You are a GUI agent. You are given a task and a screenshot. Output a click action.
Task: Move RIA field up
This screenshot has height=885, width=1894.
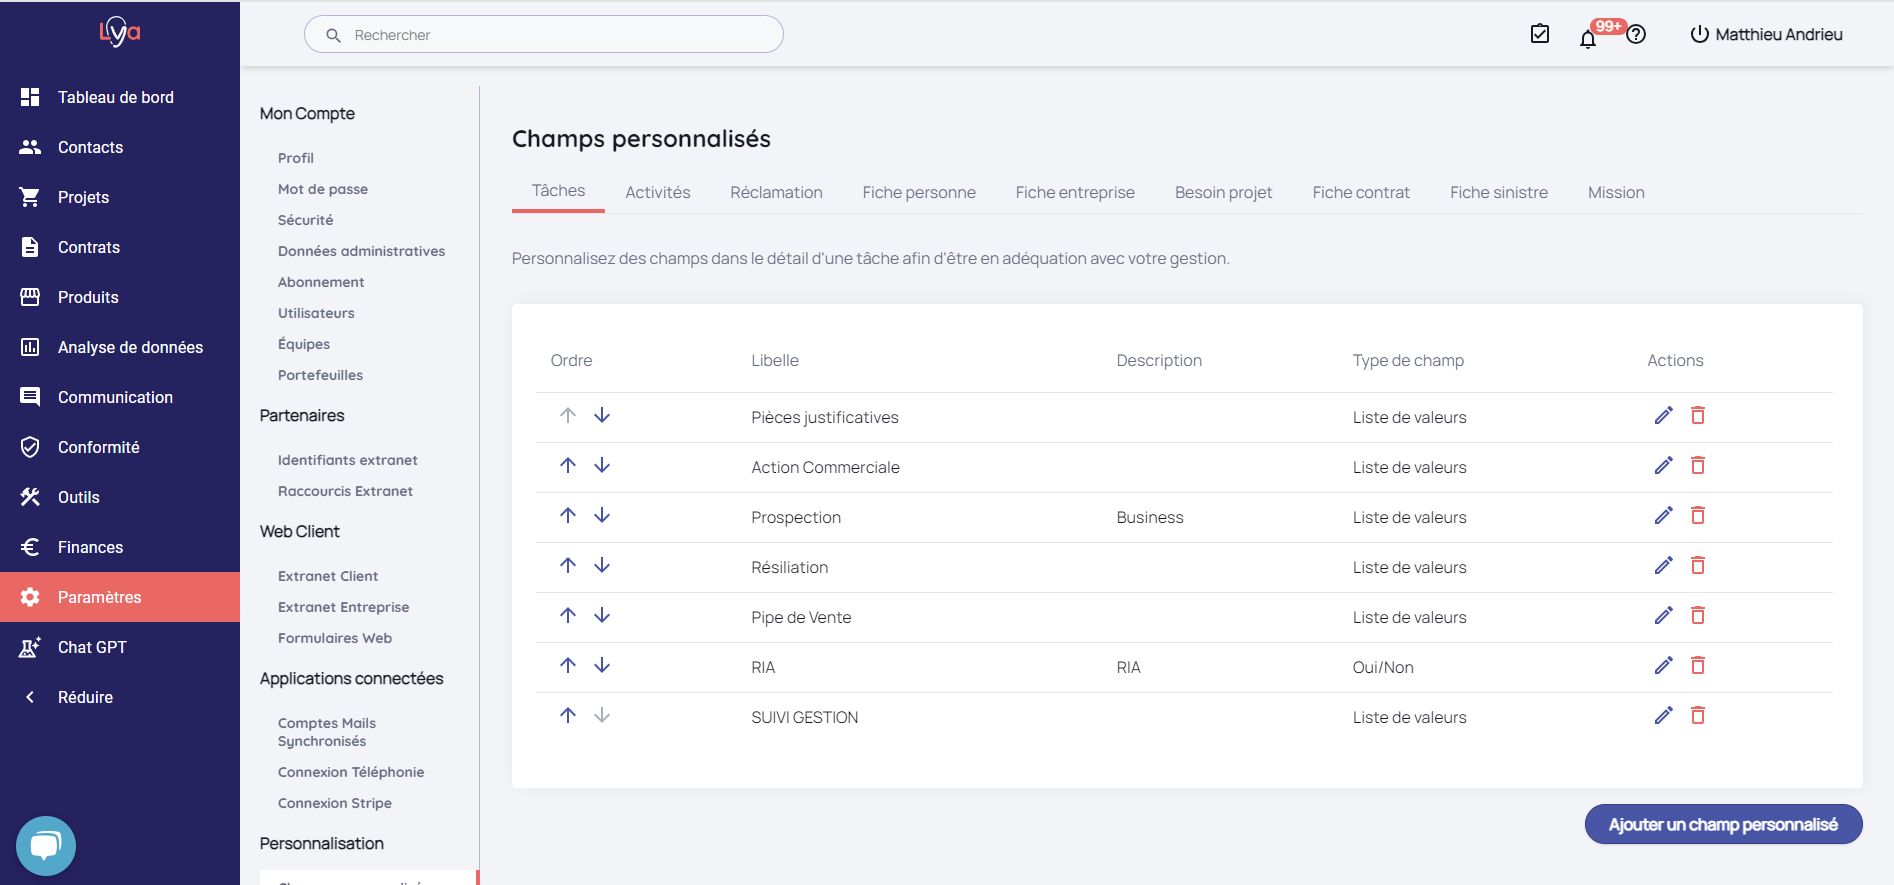pyautogui.click(x=568, y=665)
